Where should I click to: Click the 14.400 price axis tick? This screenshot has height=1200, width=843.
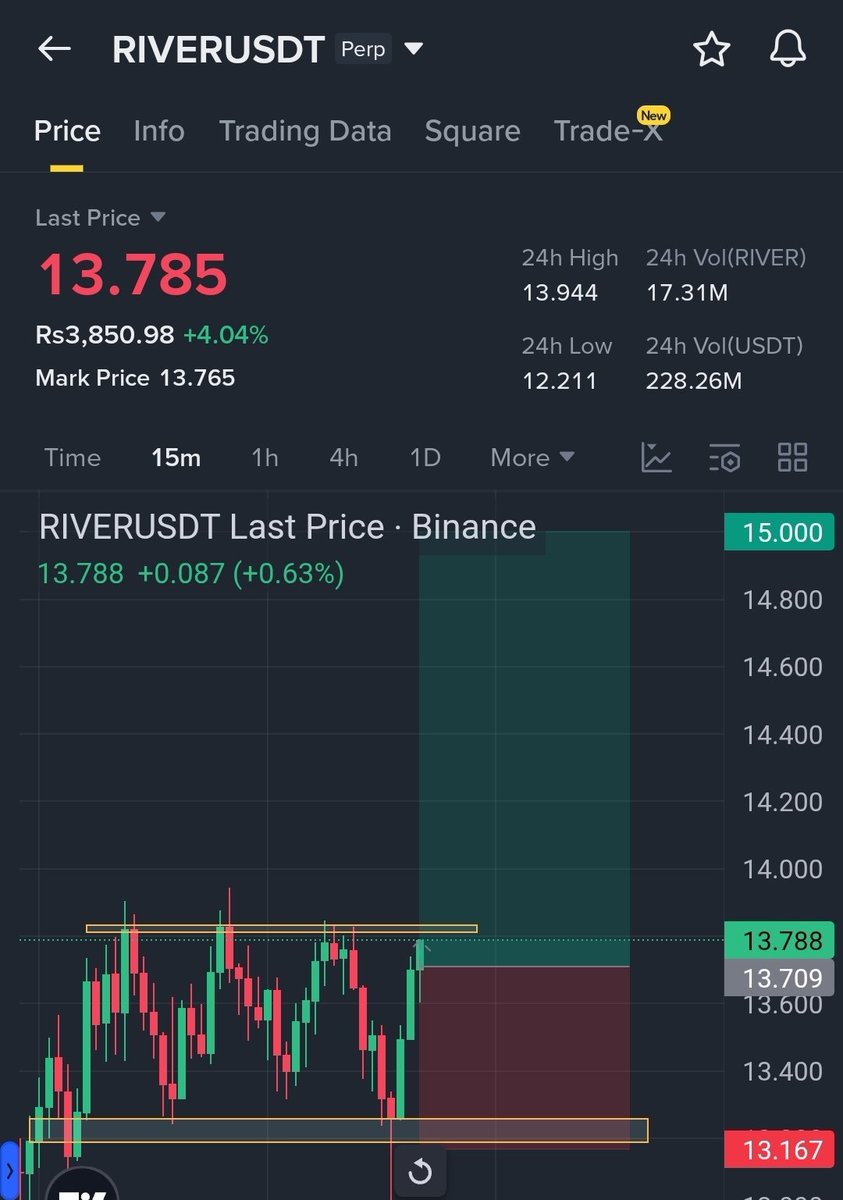[782, 735]
